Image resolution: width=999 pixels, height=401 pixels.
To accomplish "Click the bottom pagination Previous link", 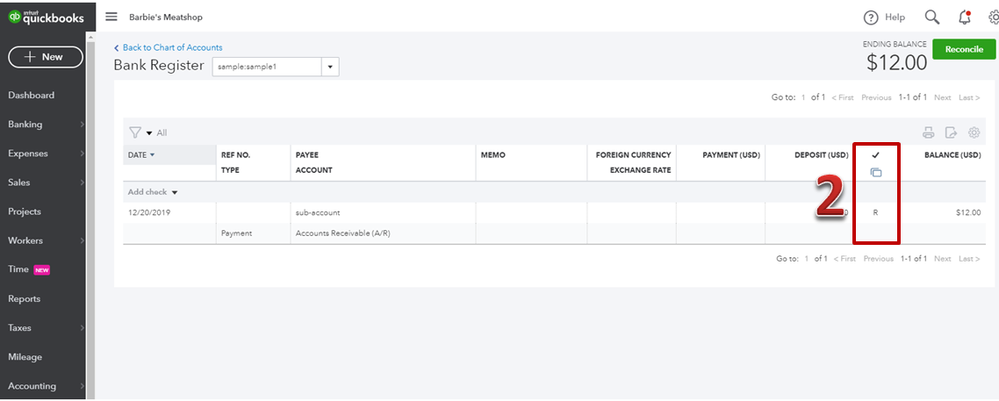I will [878, 259].
